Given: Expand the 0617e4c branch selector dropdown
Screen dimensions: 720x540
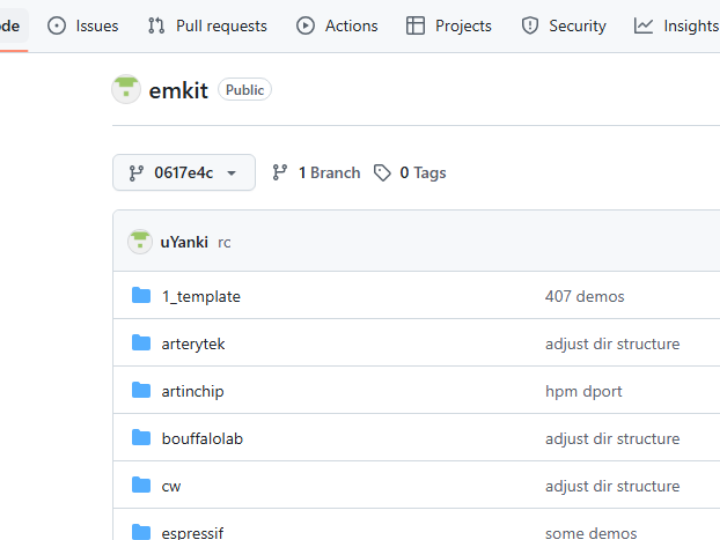Looking at the screenshot, I should [x=184, y=173].
